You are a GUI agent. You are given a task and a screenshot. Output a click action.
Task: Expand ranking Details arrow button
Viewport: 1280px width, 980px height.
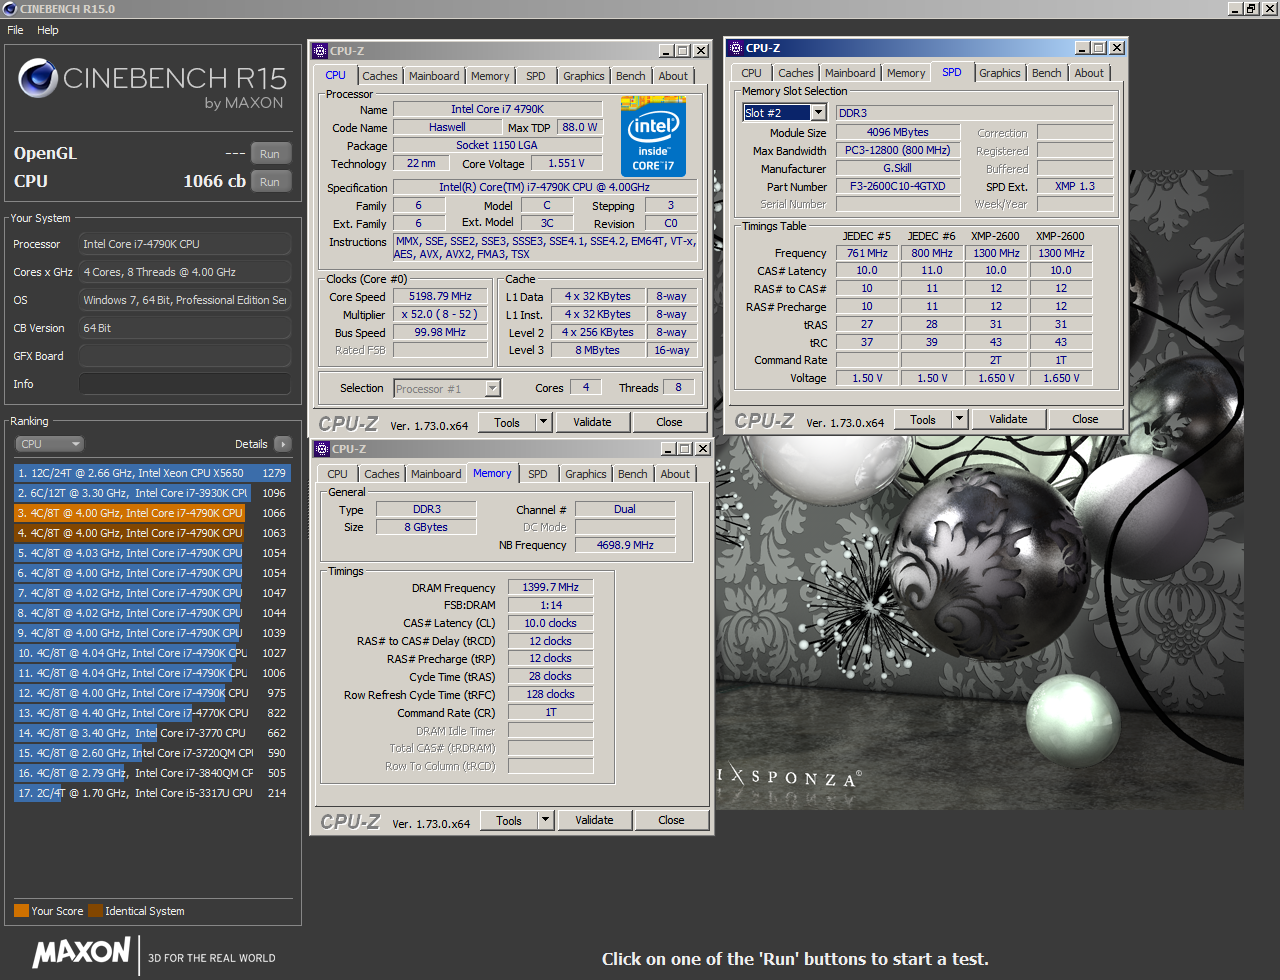click(283, 444)
